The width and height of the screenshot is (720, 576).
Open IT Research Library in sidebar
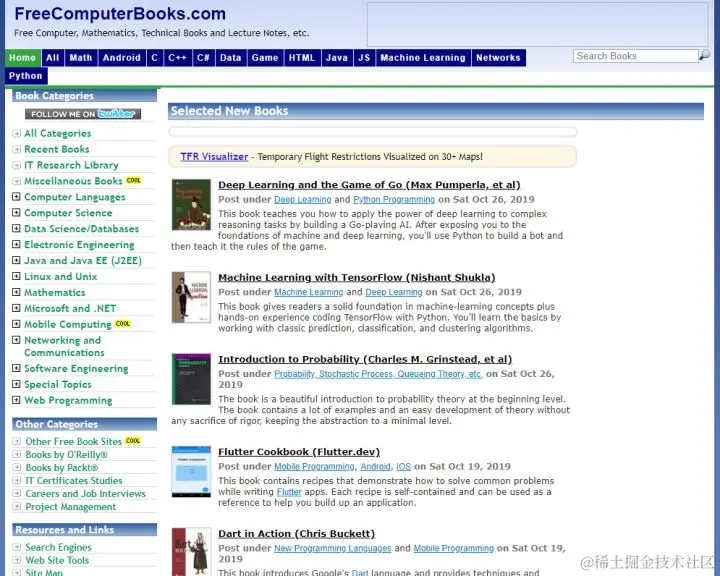pos(72,165)
